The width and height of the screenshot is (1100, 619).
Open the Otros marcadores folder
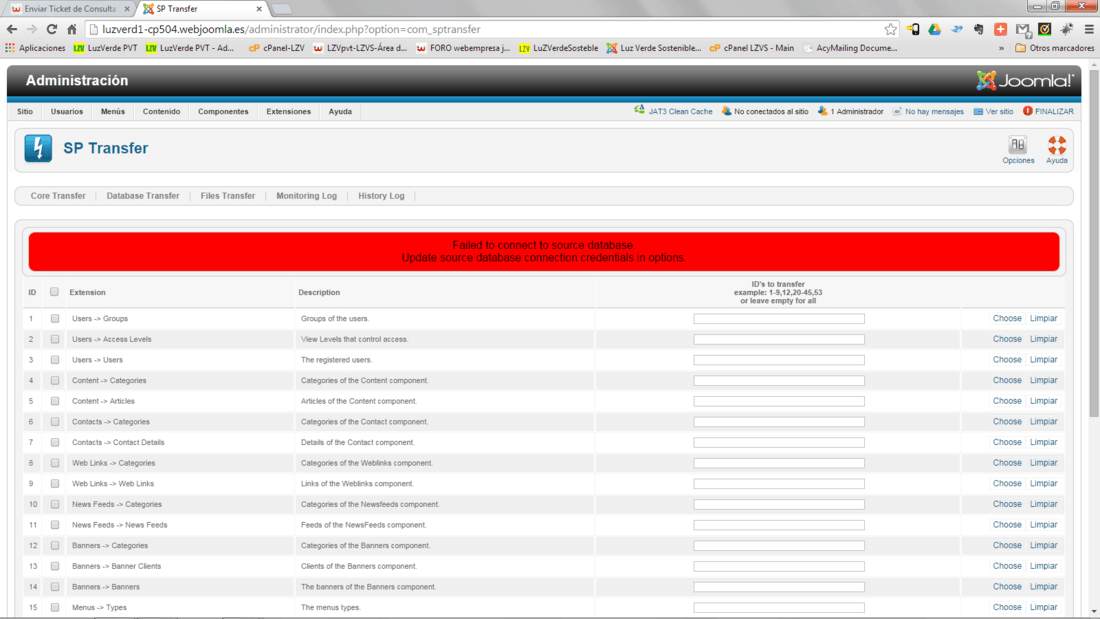[x=1054, y=48]
